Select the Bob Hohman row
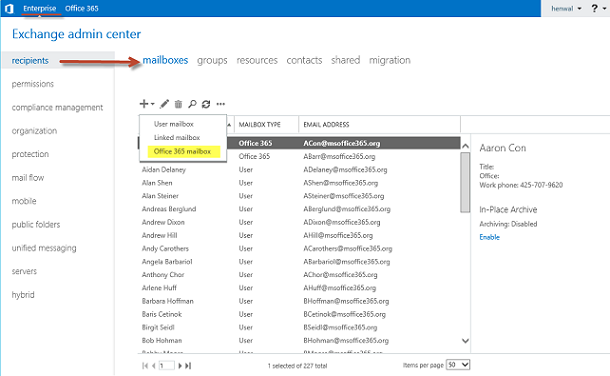Screen dimensions: 610x376 [x=299, y=341]
